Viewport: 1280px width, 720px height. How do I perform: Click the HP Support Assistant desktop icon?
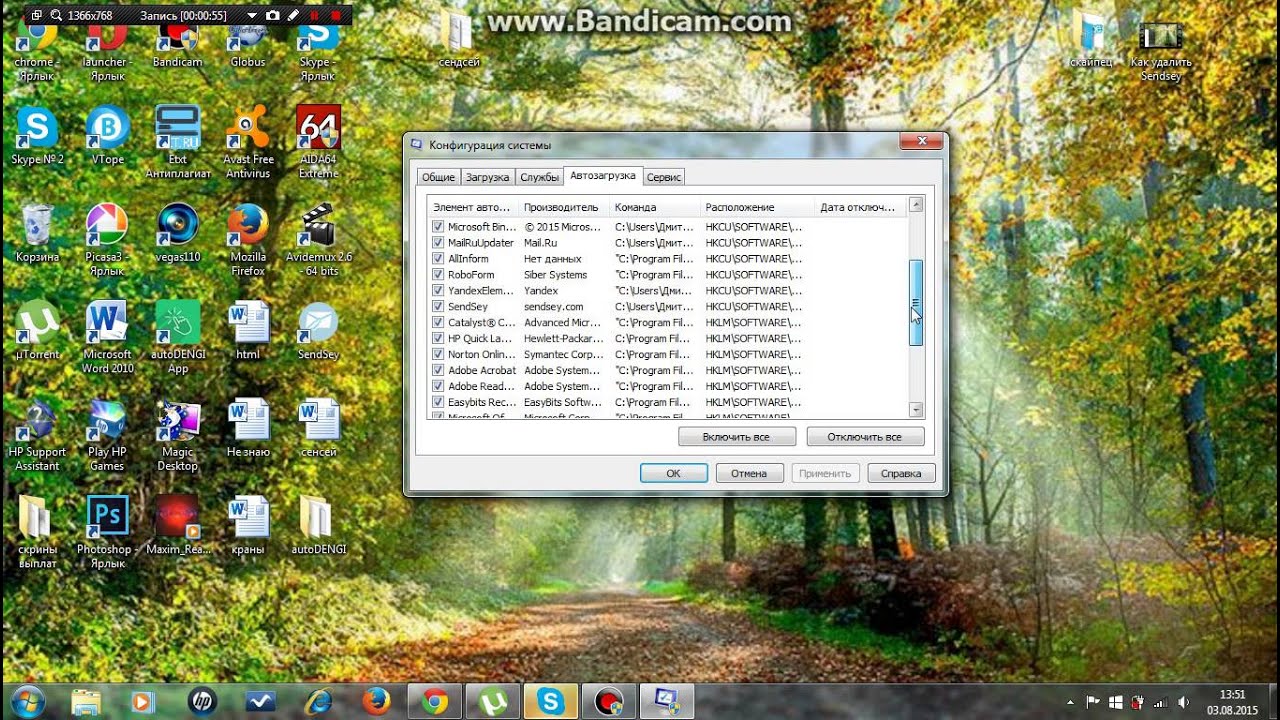[37, 435]
